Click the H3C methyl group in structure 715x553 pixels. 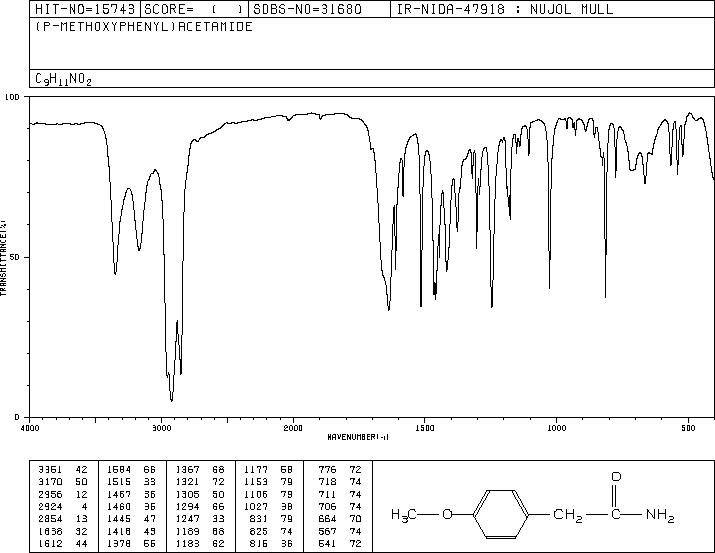[x=404, y=515]
